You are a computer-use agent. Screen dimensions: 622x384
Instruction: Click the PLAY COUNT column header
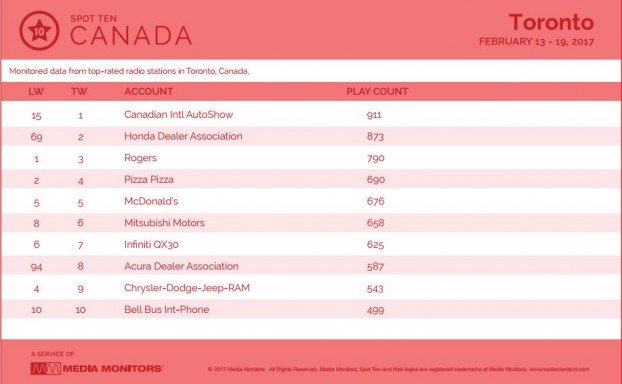(x=377, y=92)
